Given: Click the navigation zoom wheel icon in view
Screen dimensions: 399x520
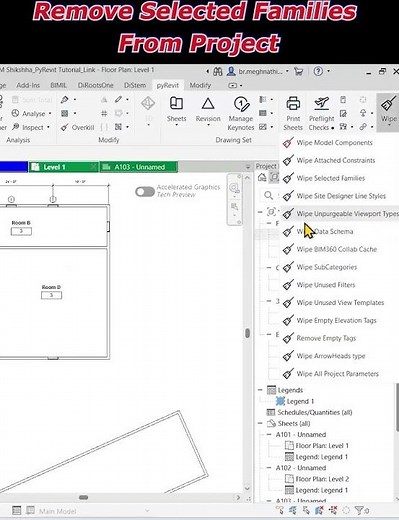Looking at the screenshot, I should pos(235,189).
